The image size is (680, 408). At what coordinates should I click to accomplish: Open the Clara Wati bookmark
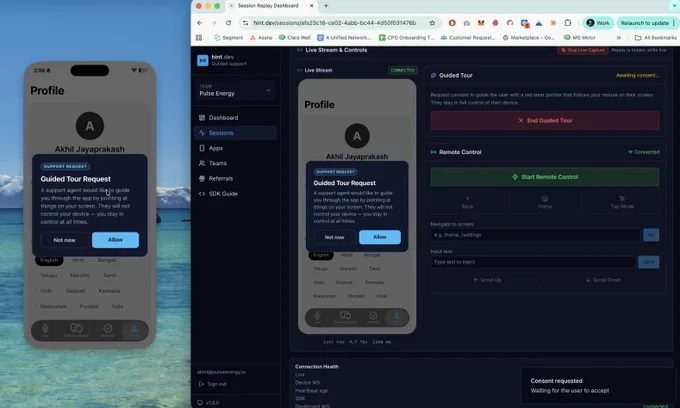coord(294,38)
